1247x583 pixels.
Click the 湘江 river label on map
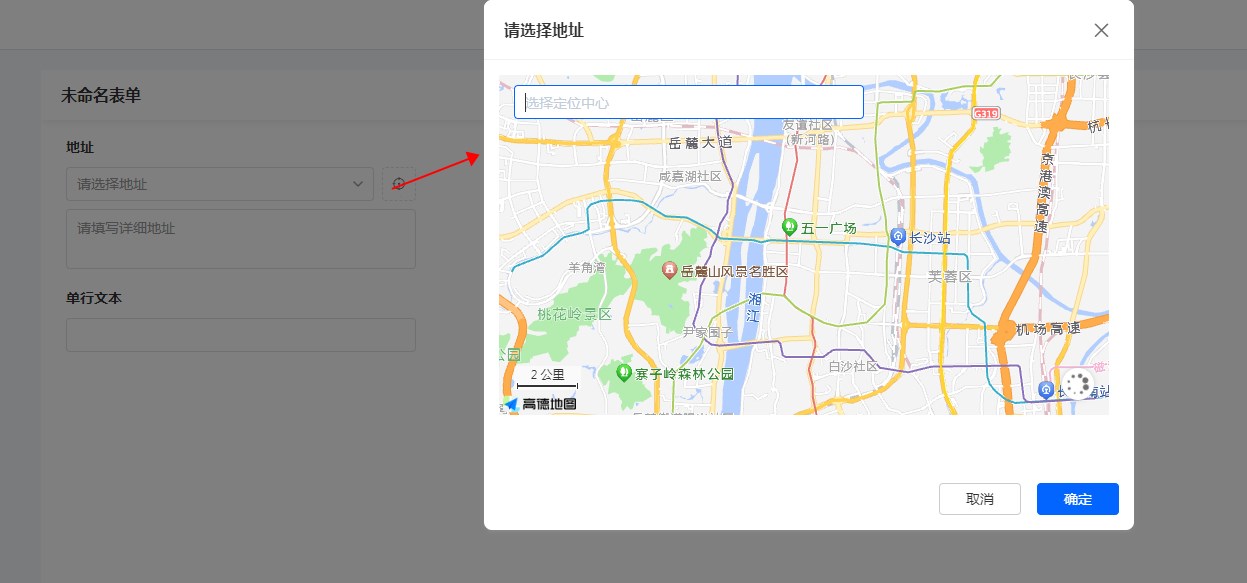pos(754,307)
